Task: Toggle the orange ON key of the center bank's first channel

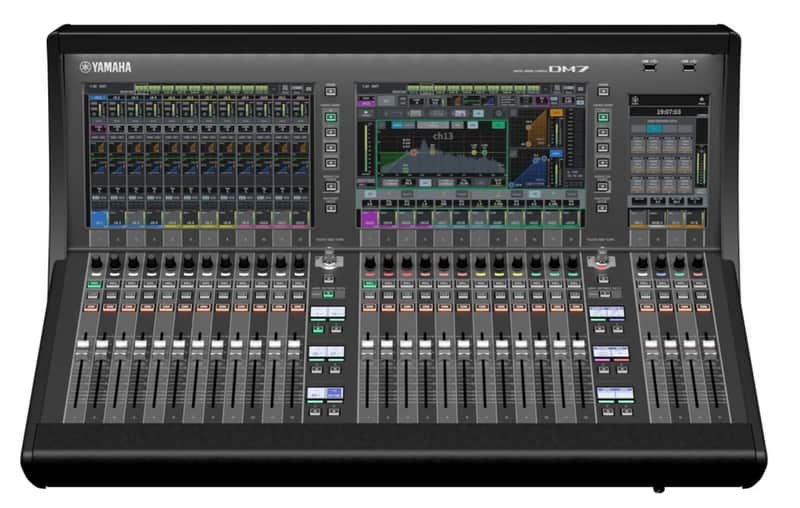Action: pyautogui.click(x=368, y=308)
